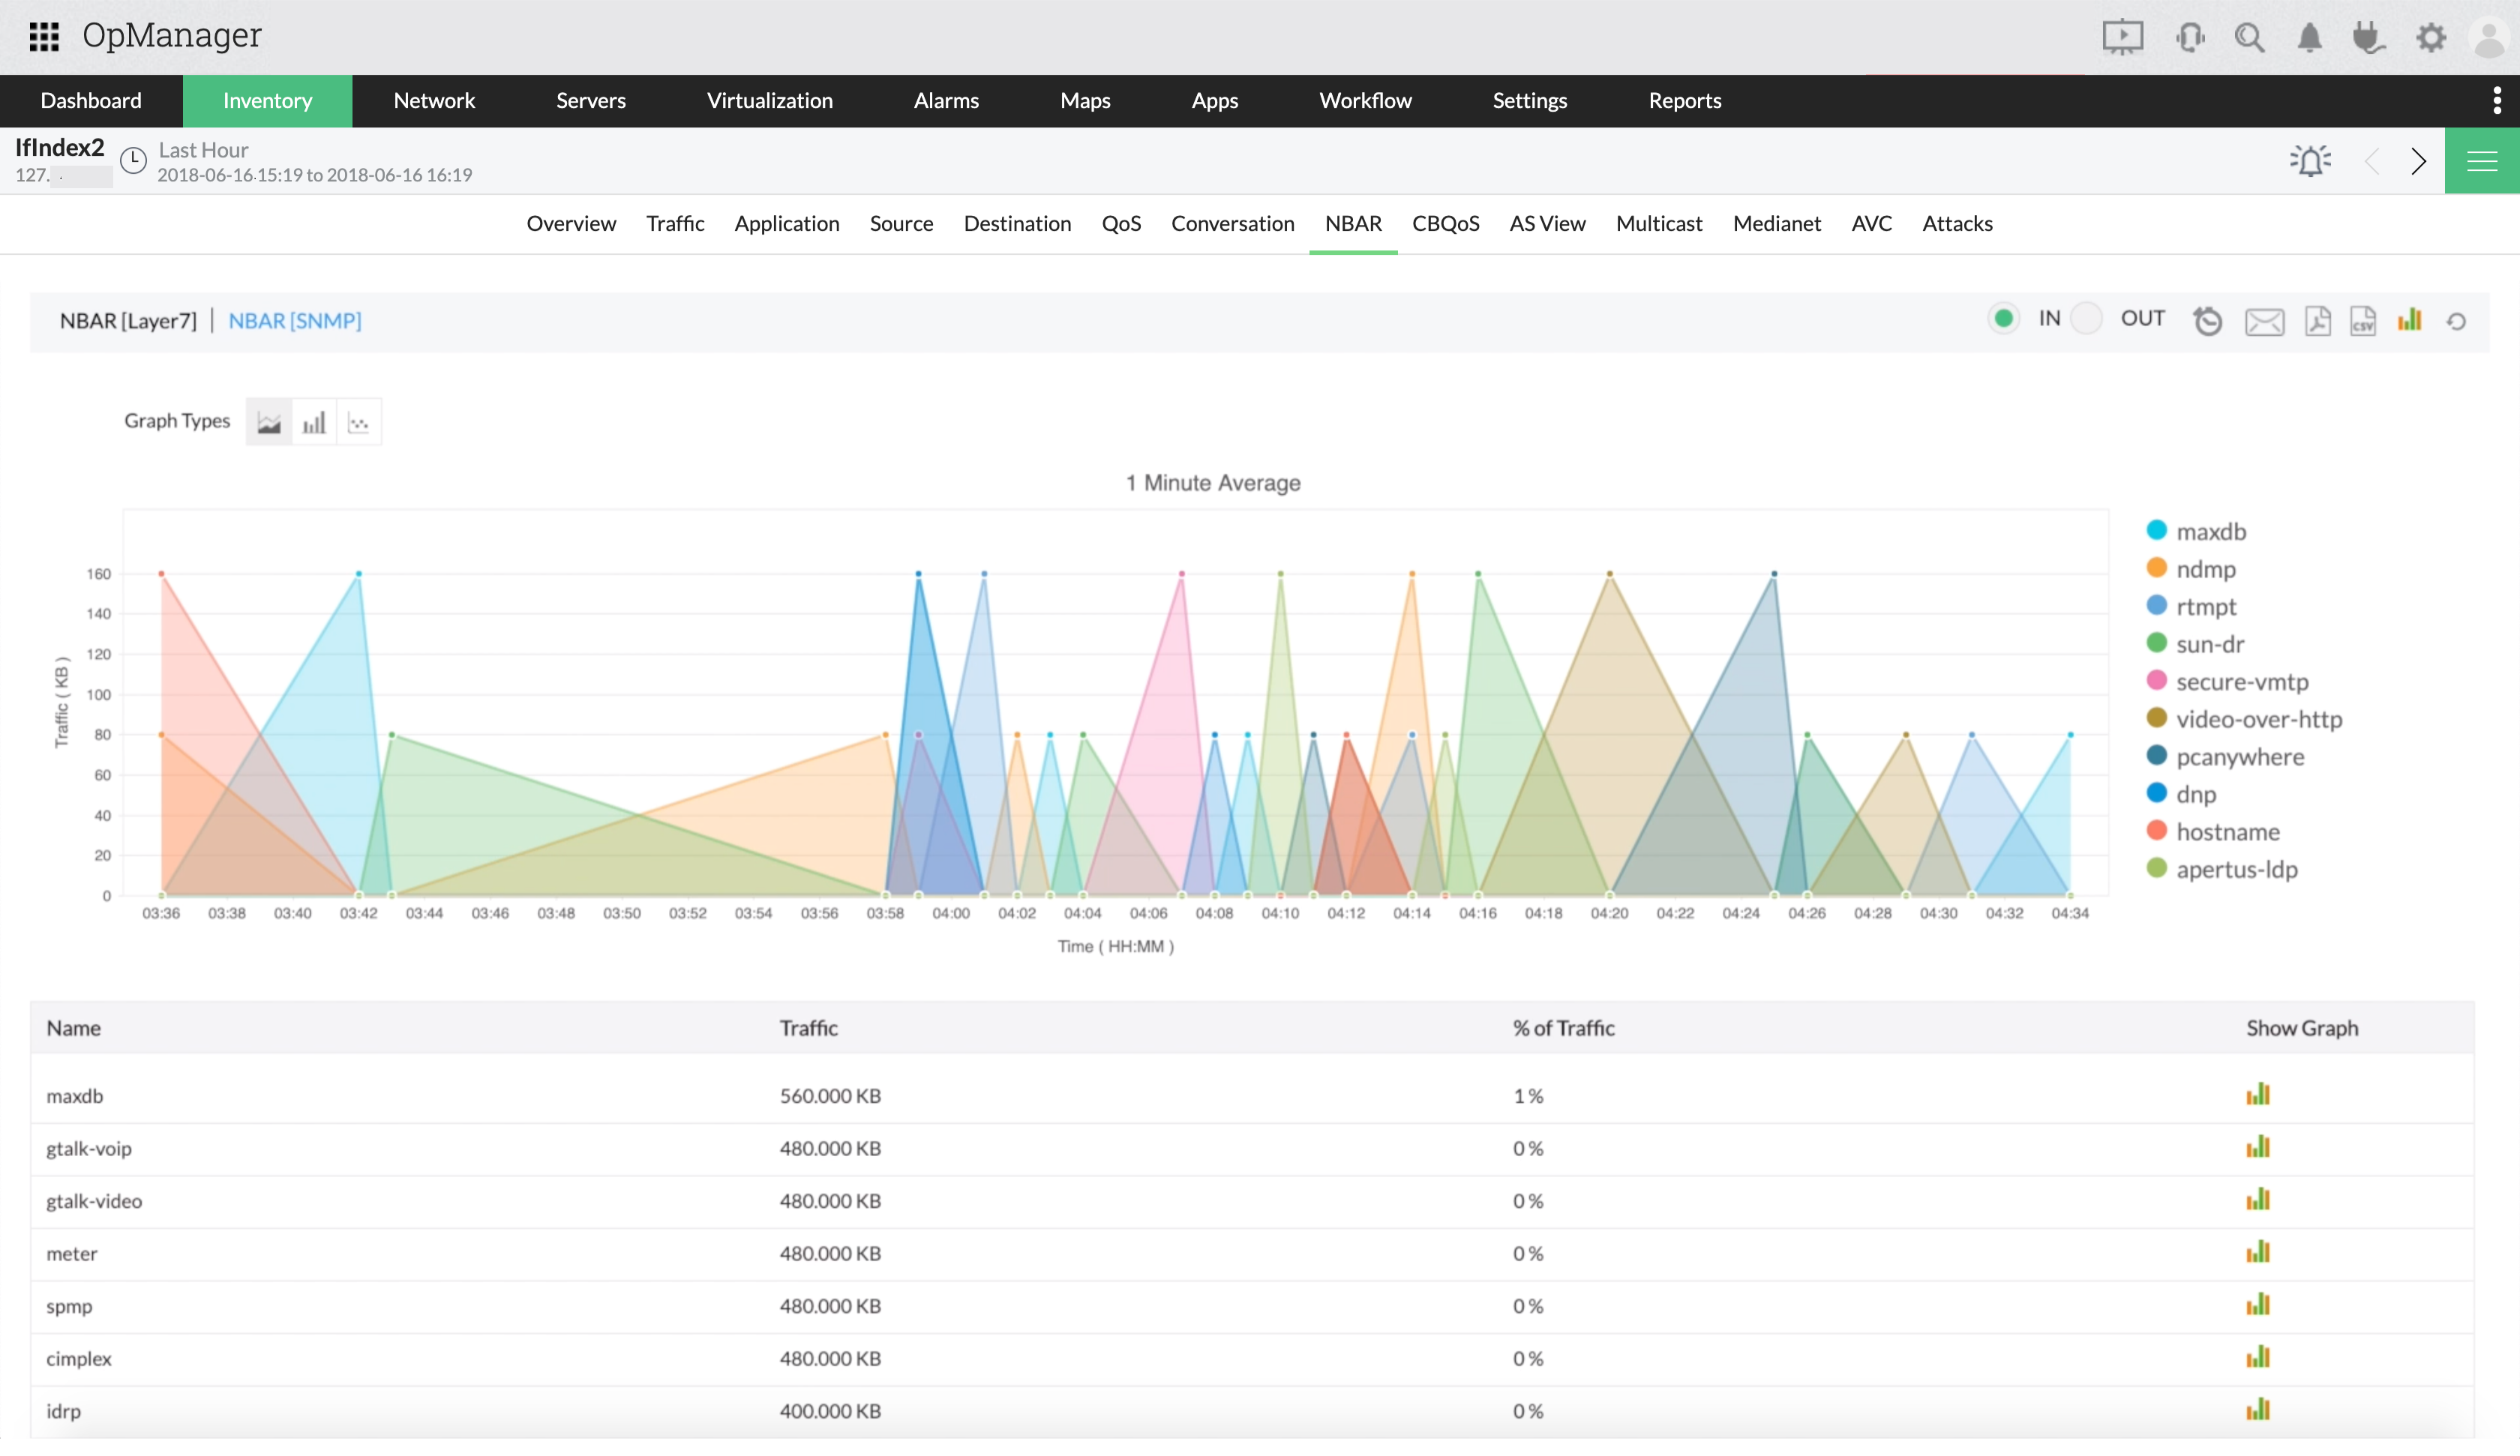Open the green hamburger side menu
The image size is (2520, 1456).
(x=2481, y=161)
